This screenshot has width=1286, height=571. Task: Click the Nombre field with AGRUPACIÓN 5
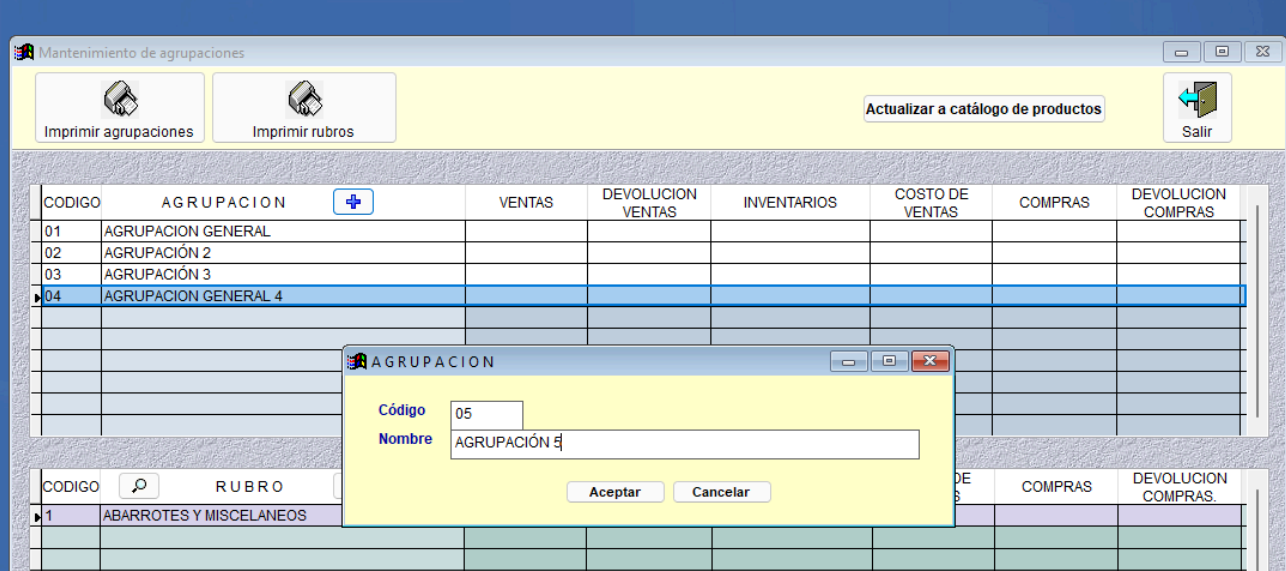click(x=685, y=444)
